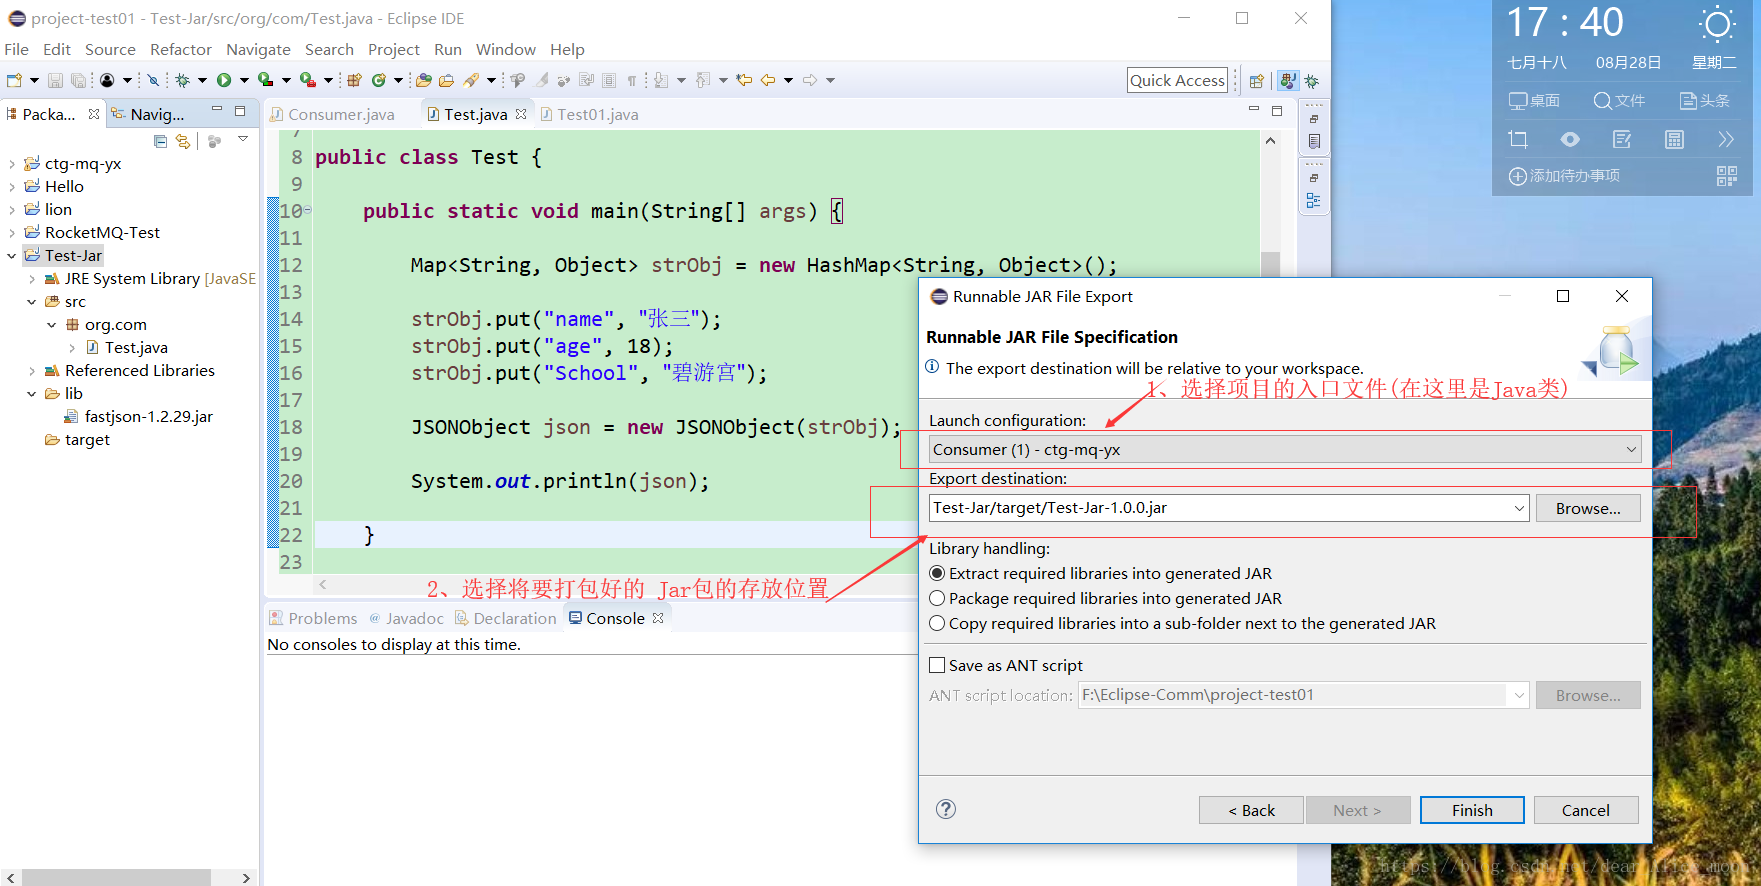Click the QR code icon in desktop widget
The image size is (1761, 886).
tap(1727, 176)
